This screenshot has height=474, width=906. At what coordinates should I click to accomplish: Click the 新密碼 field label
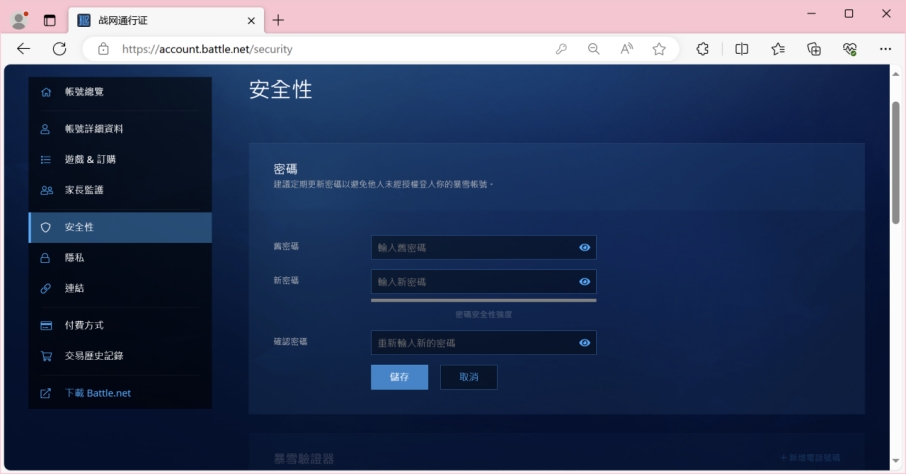(x=286, y=280)
